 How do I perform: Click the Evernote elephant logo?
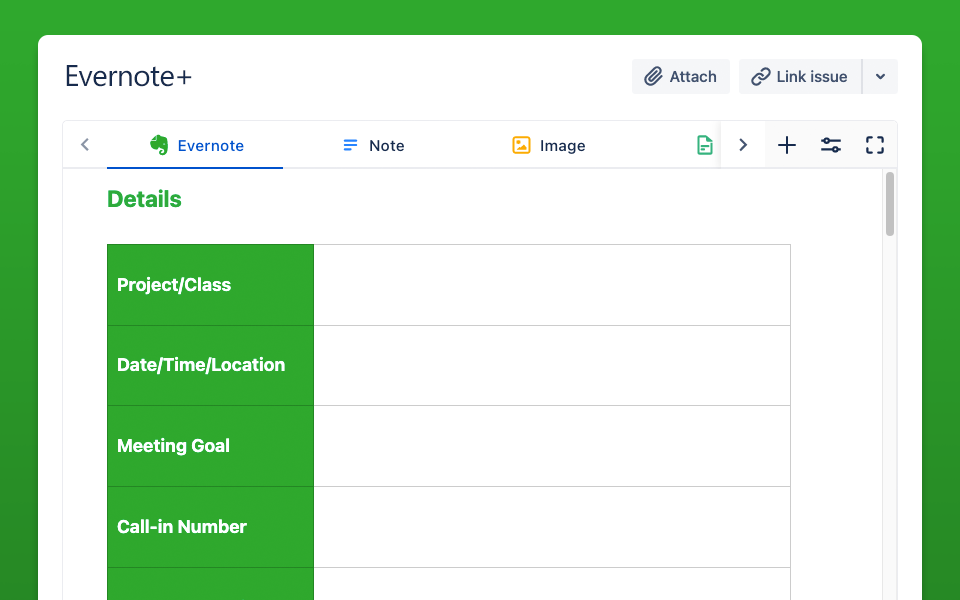(159, 145)
